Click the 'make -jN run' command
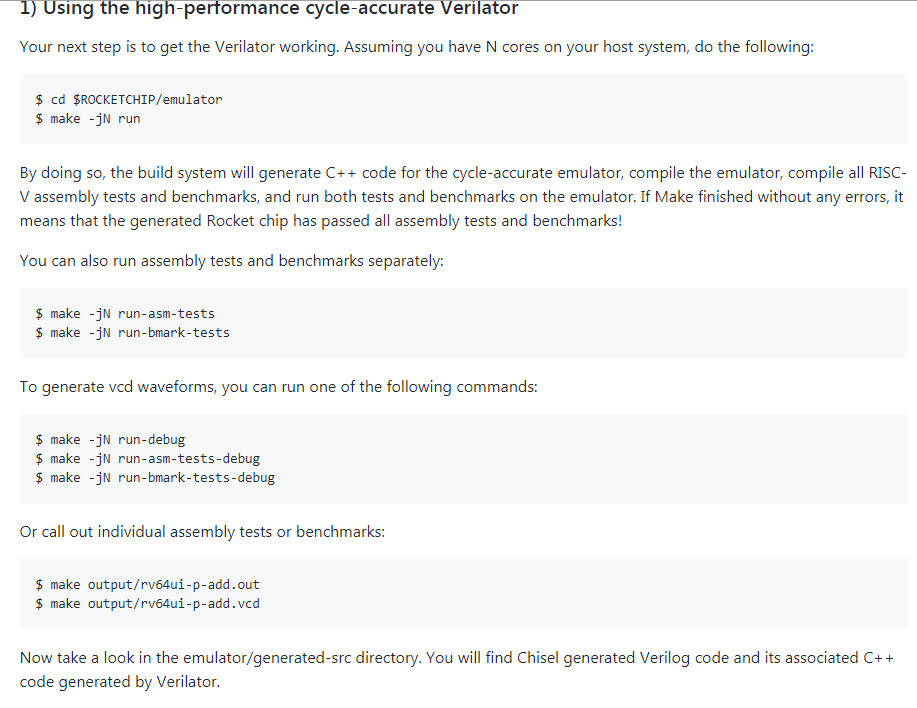917x708 pixels. point(88,119)
